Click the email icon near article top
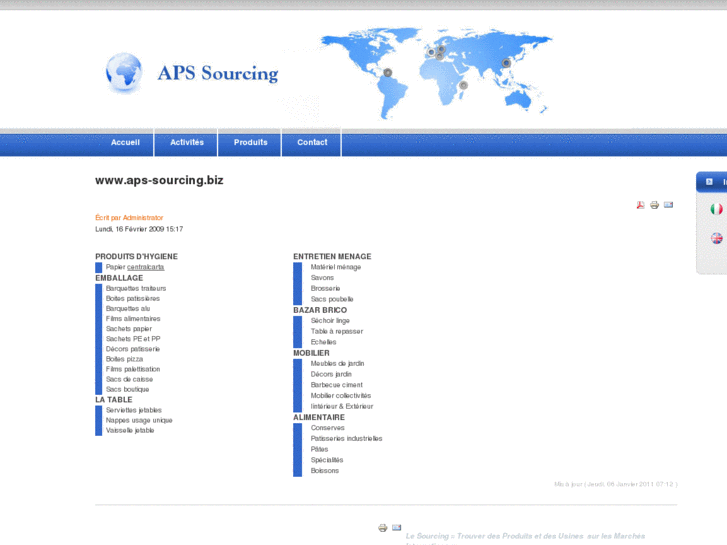The height and width of the screenshot is (545, 727). click(668, 205)
